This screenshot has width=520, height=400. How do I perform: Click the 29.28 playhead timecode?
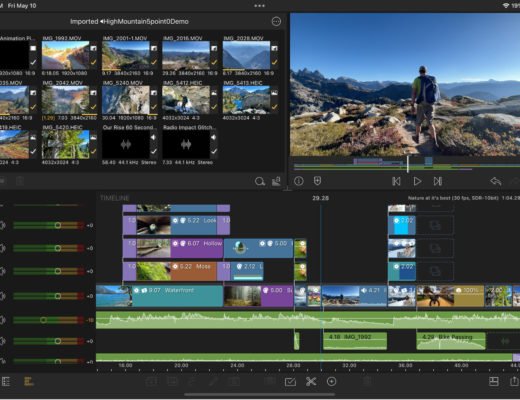tap(320, 198)
